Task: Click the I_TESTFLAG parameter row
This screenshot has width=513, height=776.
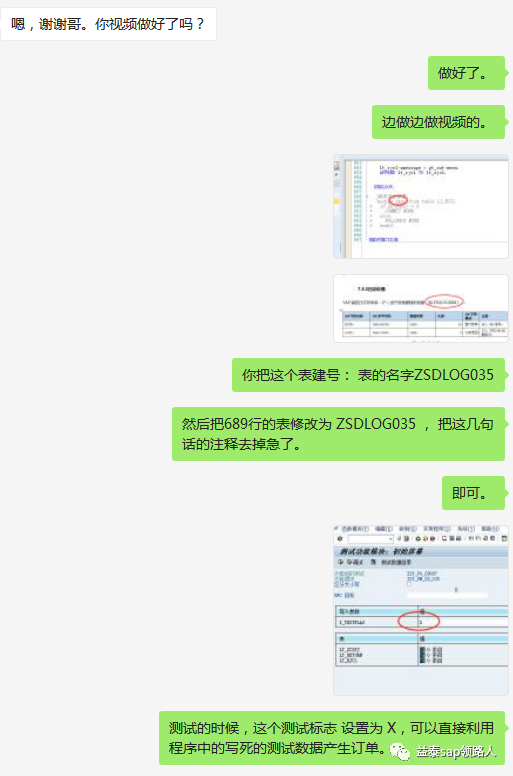Action: [x=421, y=622]
